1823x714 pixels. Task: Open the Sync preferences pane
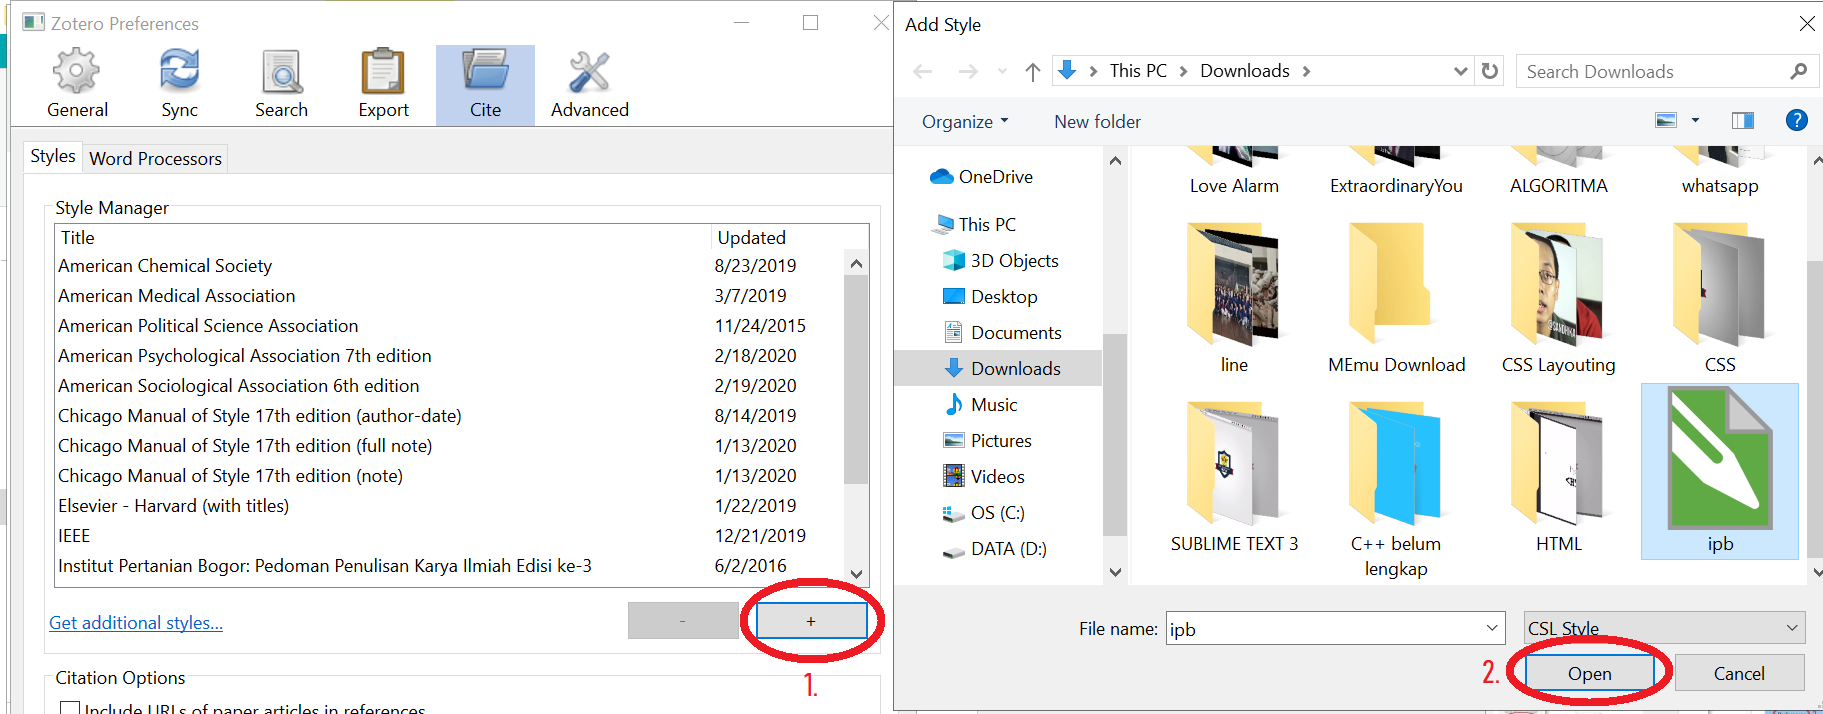[x=179, y=85]
